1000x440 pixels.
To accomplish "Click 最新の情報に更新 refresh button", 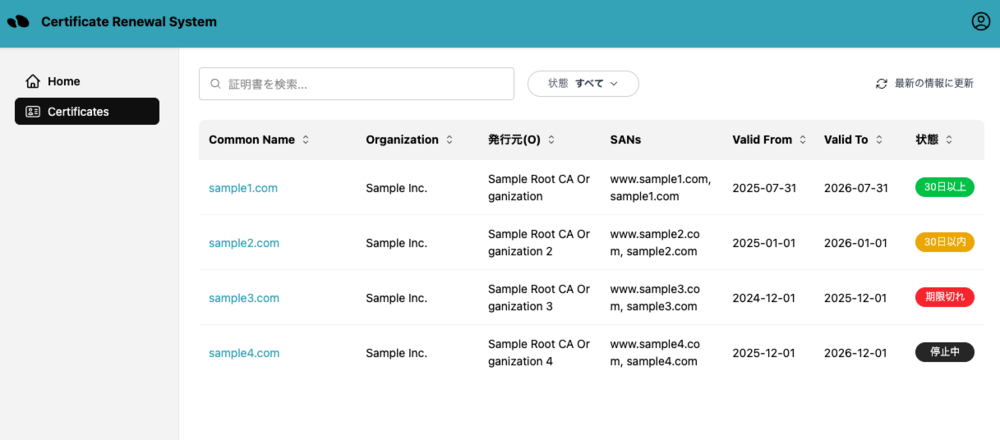I will click(x=924, y=84).
